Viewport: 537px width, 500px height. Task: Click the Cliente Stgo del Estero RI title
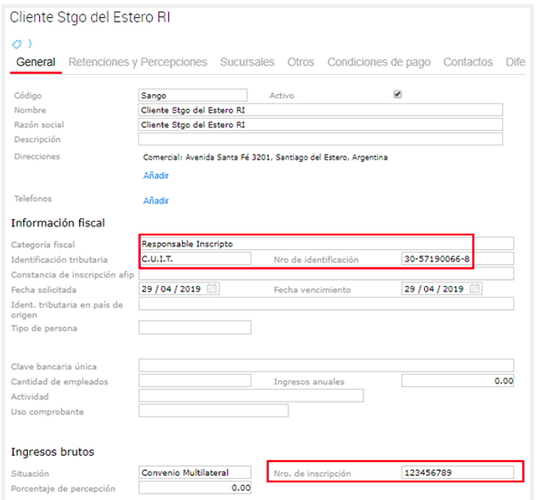pos(90,17)
